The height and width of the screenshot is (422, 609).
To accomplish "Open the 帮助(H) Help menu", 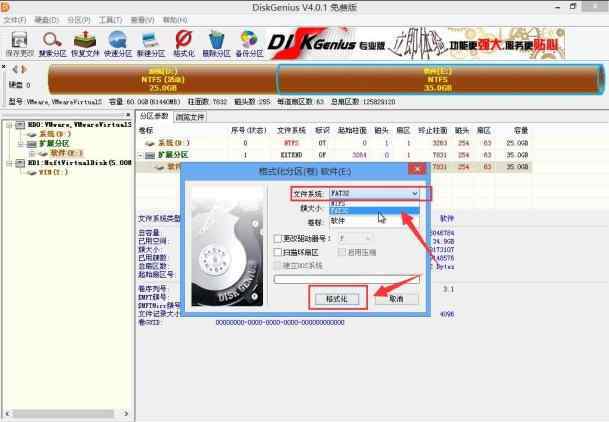I will click(x=175, y=20).
